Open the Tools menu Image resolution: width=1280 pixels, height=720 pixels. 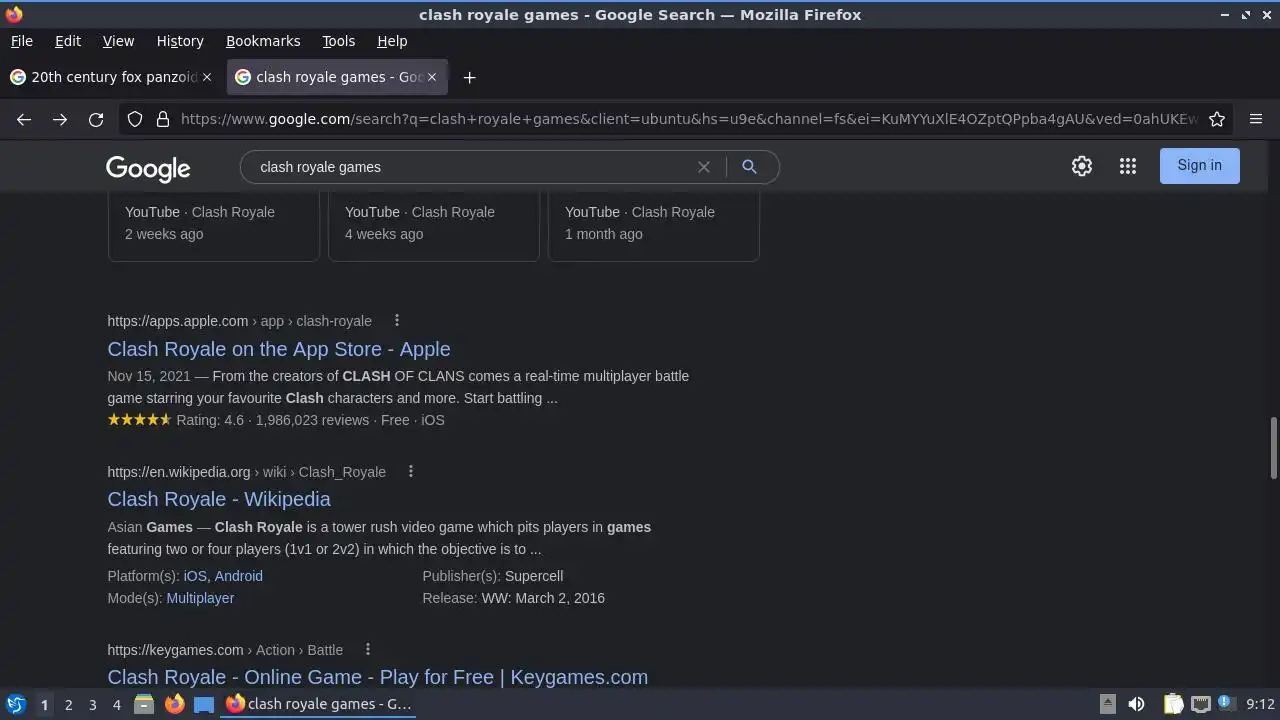[x=339, y=41]
